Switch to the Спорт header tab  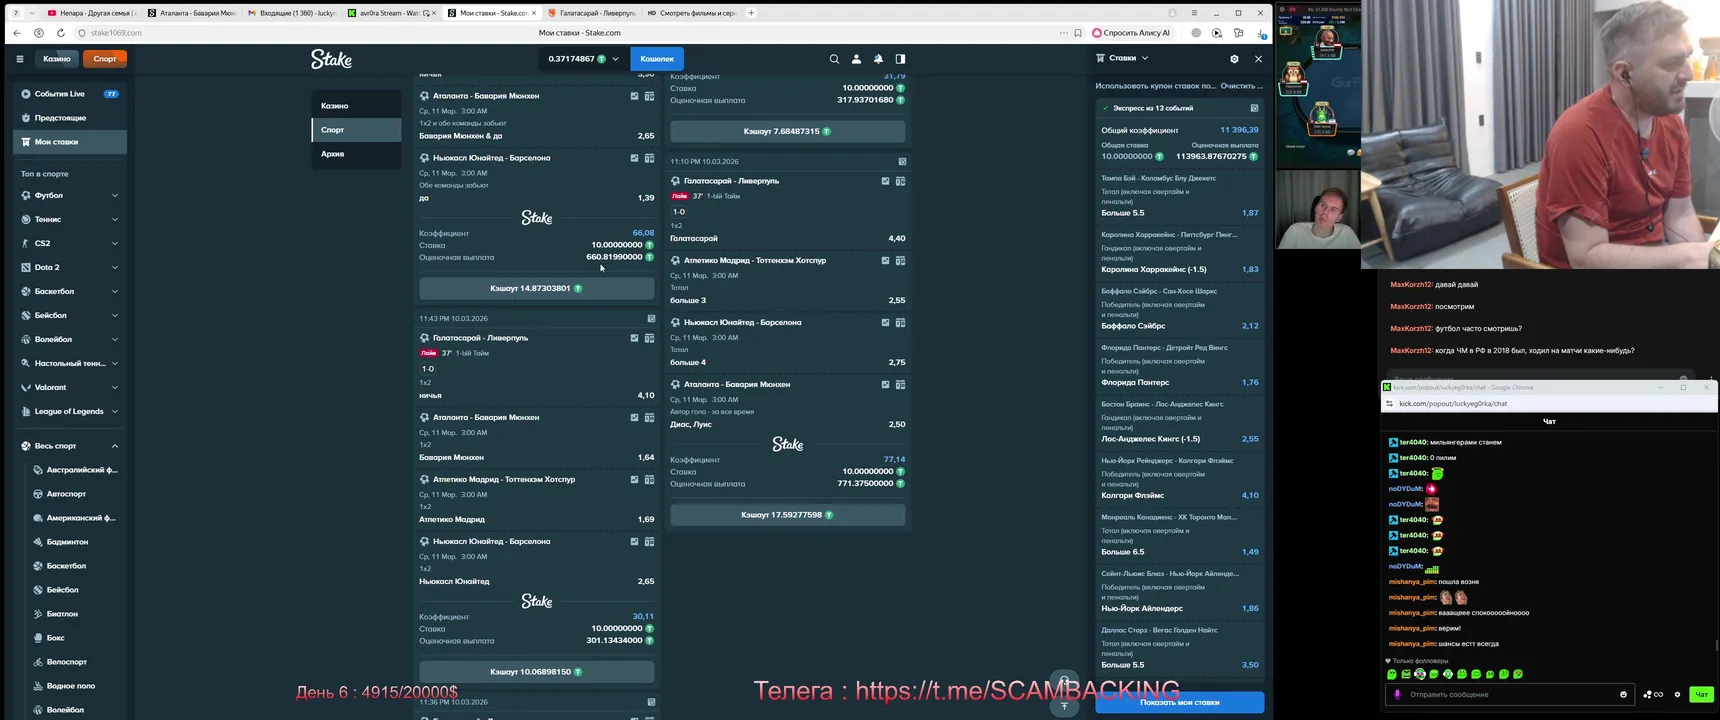[x=105, y=59]
